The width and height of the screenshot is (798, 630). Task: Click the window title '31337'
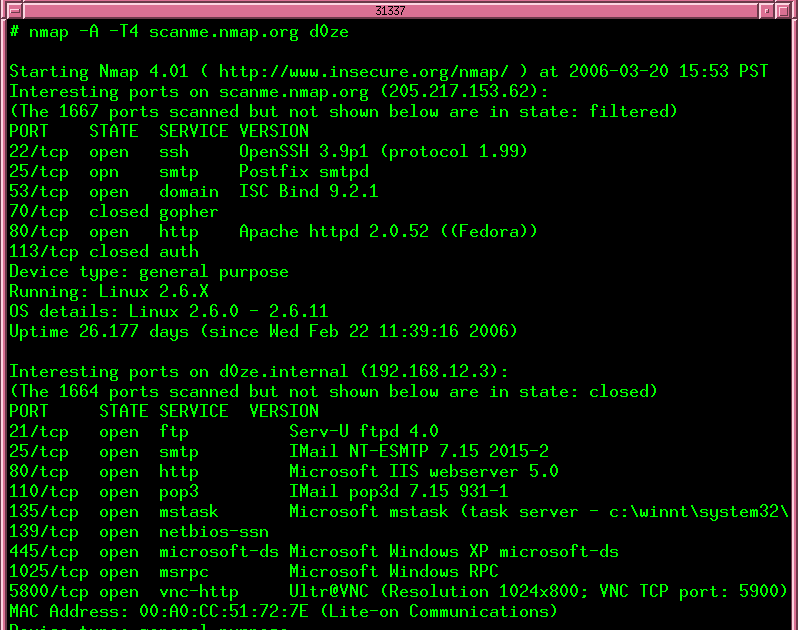390,10
